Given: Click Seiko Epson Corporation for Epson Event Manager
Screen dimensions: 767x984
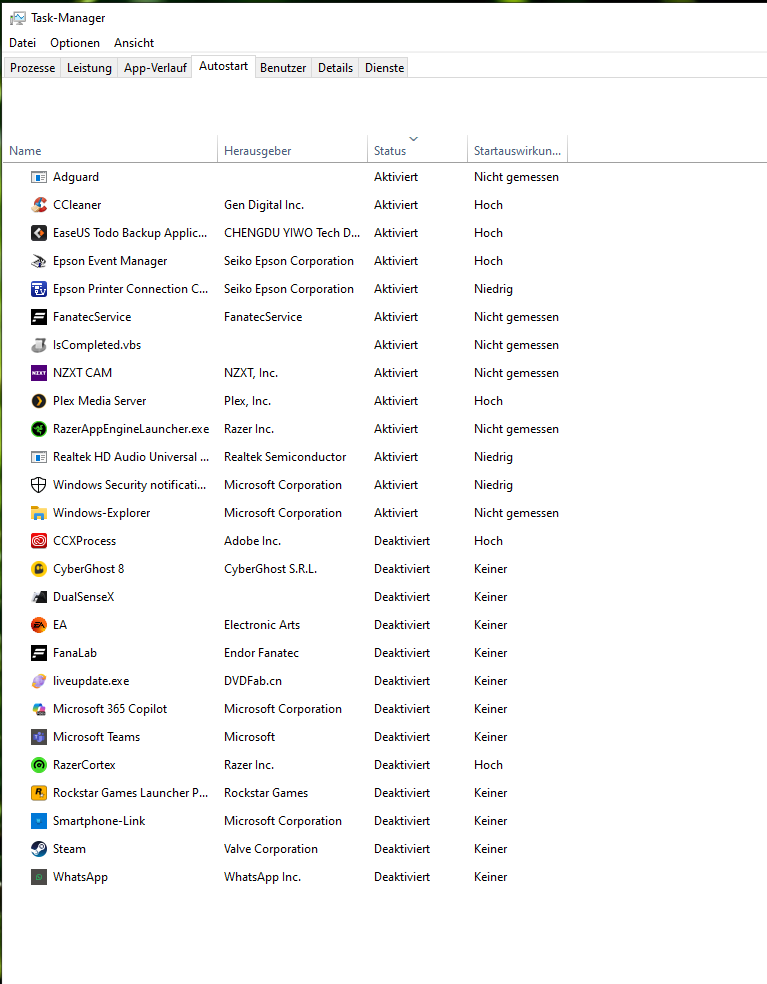Looking at the screenshot, I should pos(289,261).
